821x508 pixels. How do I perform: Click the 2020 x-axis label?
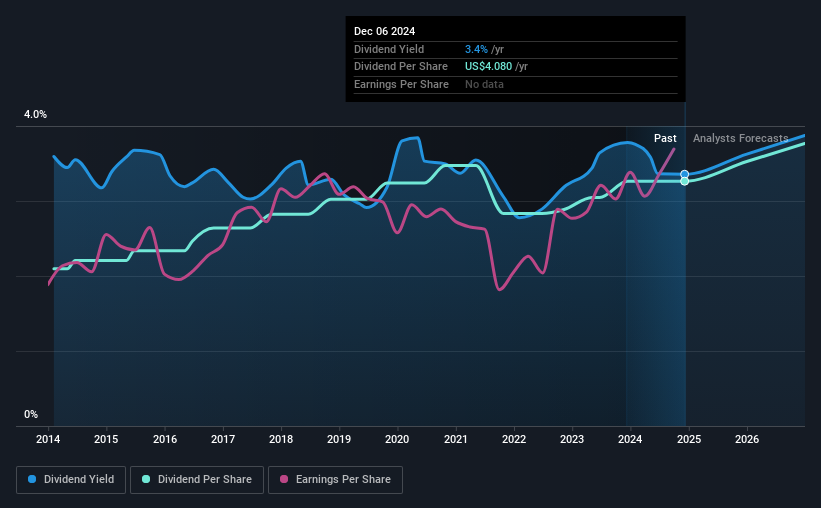coord(397,439)
